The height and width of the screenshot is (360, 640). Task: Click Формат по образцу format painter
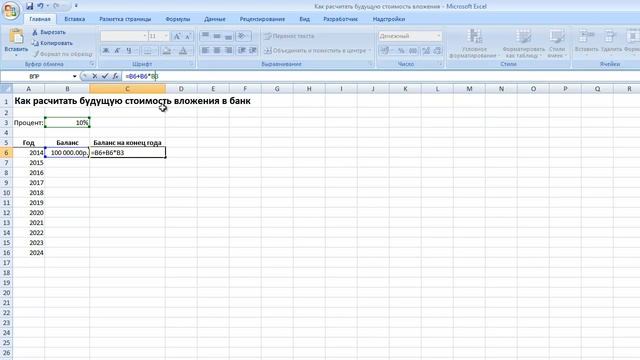[63, 54]
